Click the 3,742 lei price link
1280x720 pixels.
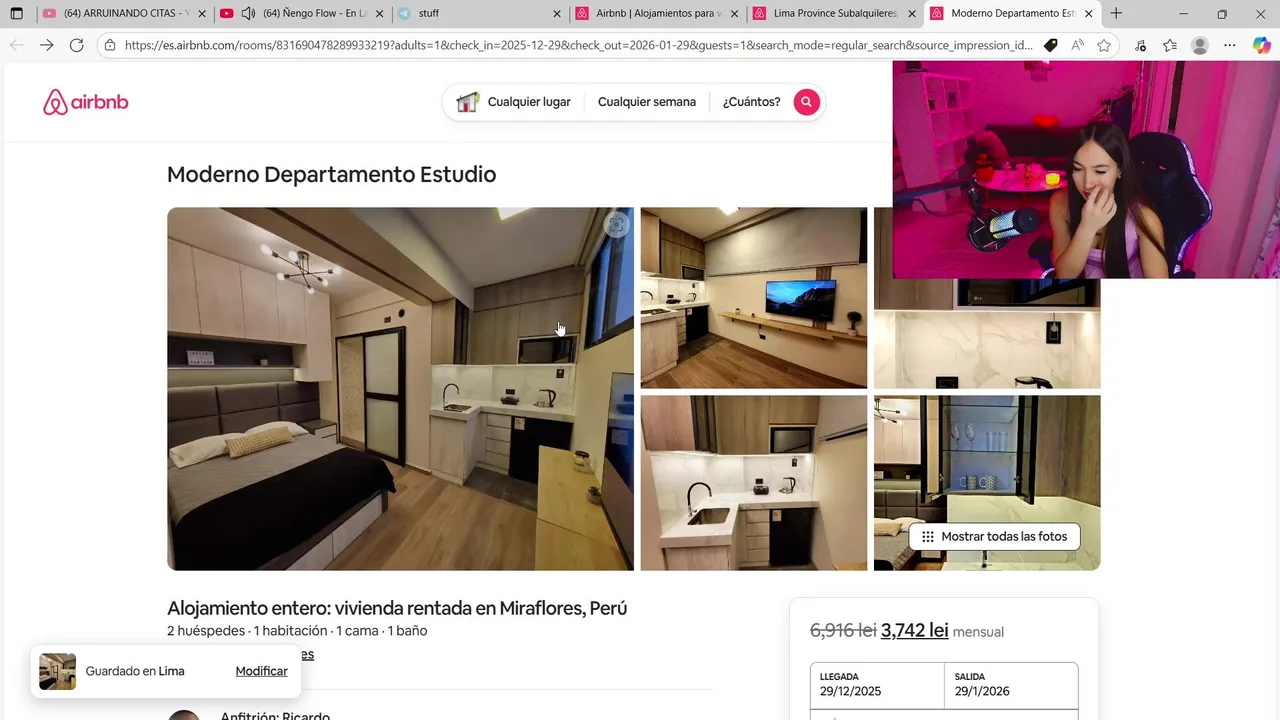click(914, 630)
